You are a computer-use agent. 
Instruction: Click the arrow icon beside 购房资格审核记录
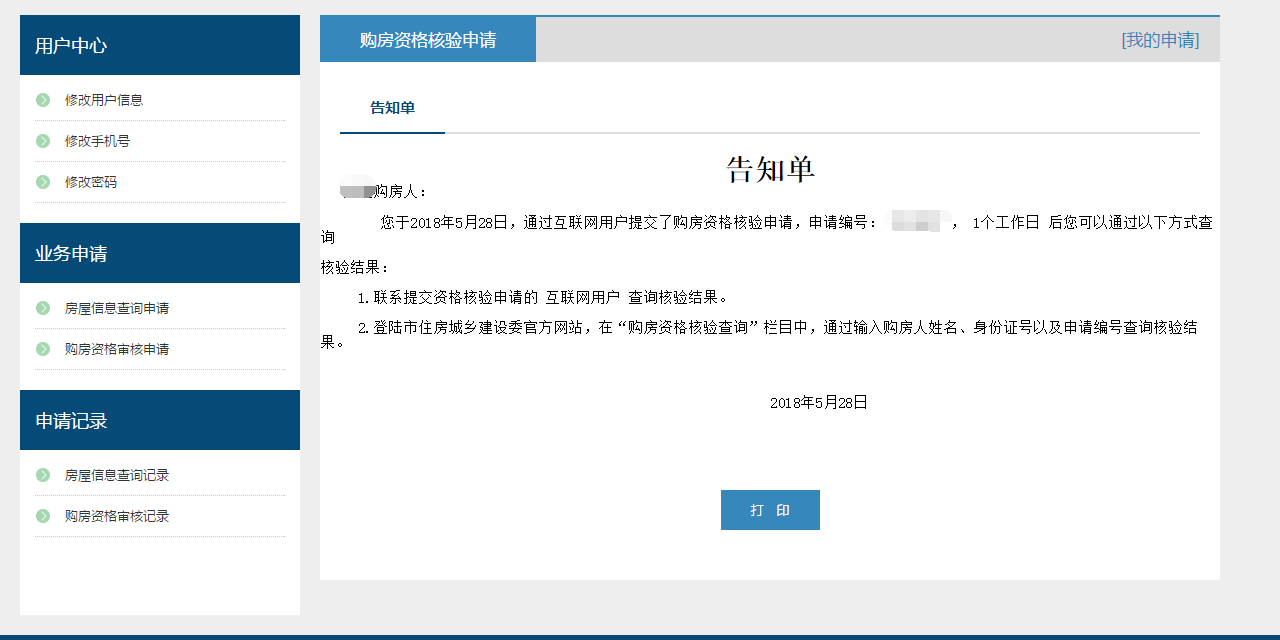pyautogui.click(x=43, y=516)
